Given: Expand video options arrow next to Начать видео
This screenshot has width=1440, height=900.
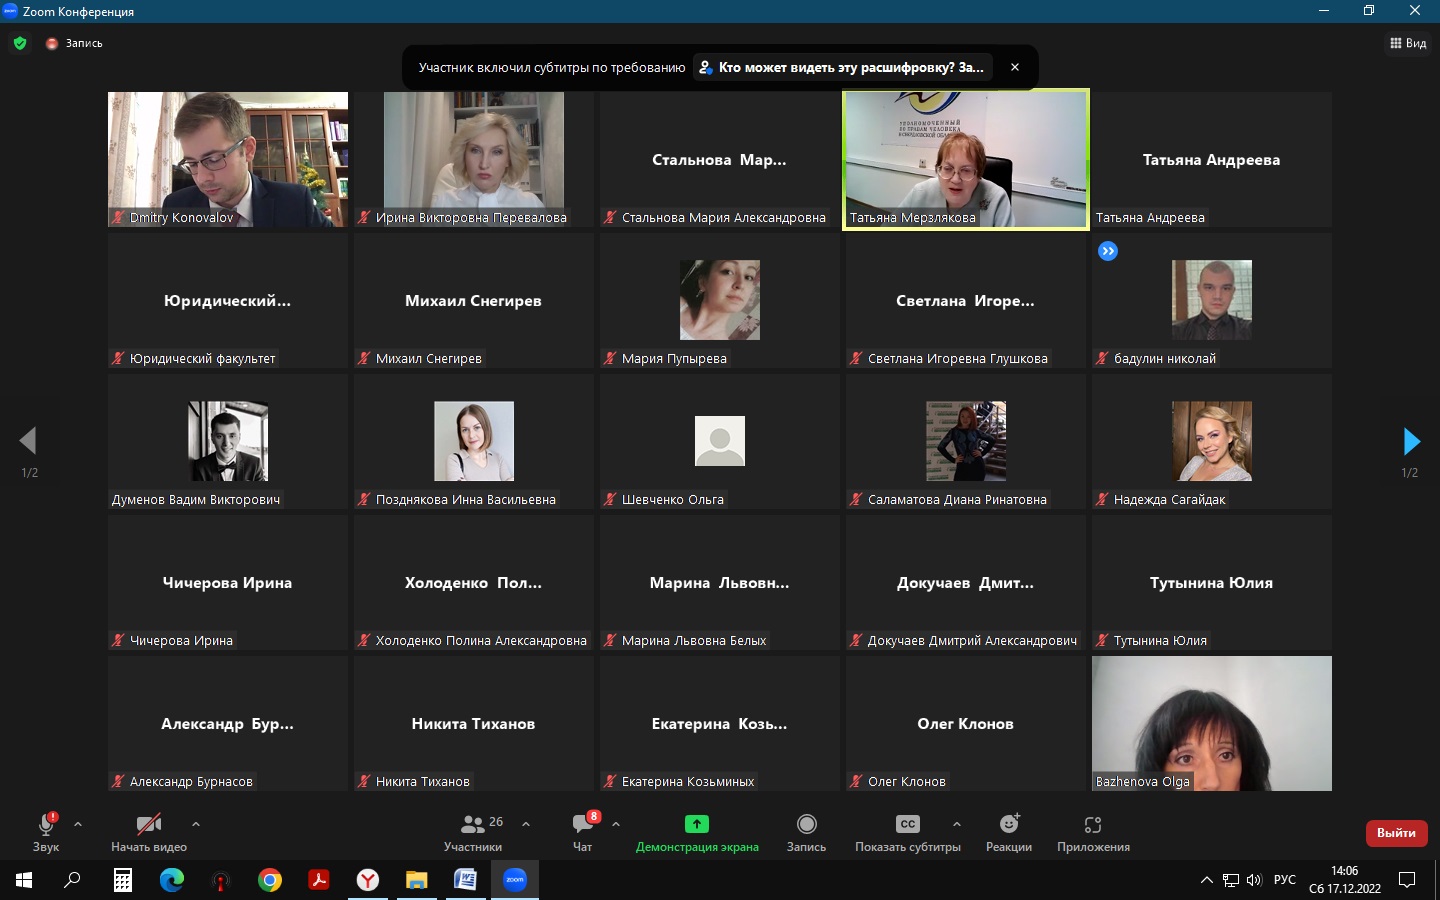Looking at the screenshot, I should coord(196,824).
